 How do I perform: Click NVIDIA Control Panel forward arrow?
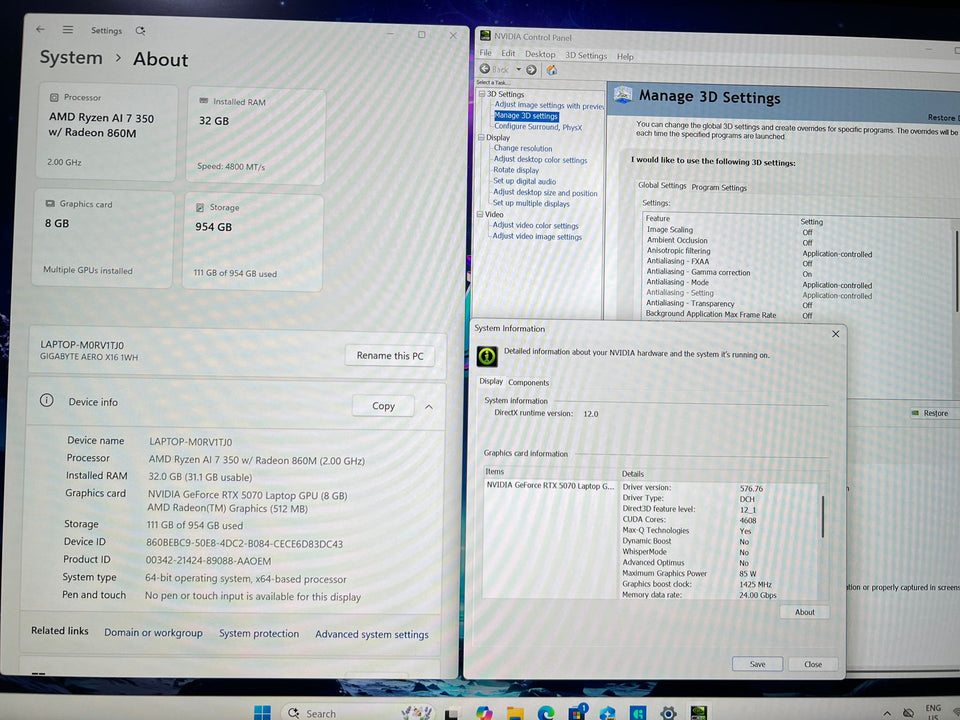tap(531, 70)
